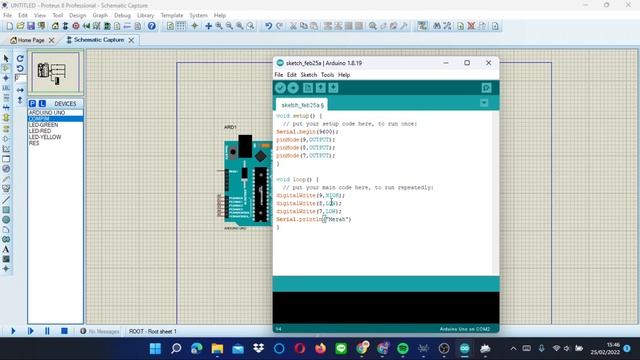Click New Design icon in Proteus toolbar
This screenshot has width=640, height=360.
coord(10,26)
